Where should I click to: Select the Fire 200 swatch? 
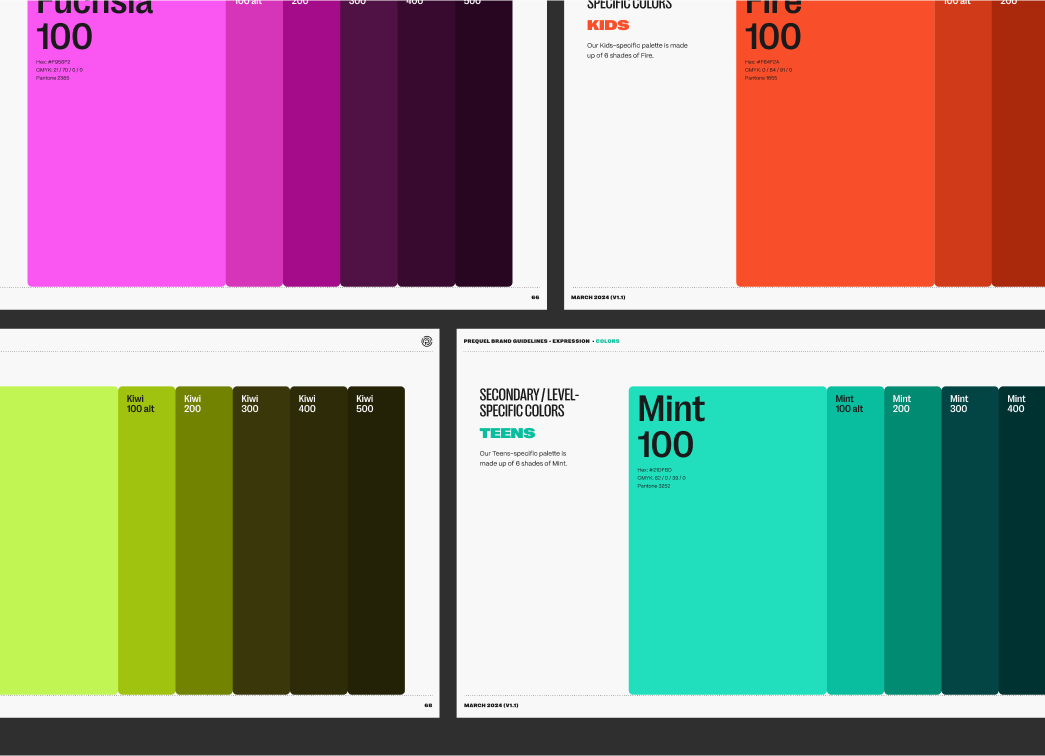1018,143
